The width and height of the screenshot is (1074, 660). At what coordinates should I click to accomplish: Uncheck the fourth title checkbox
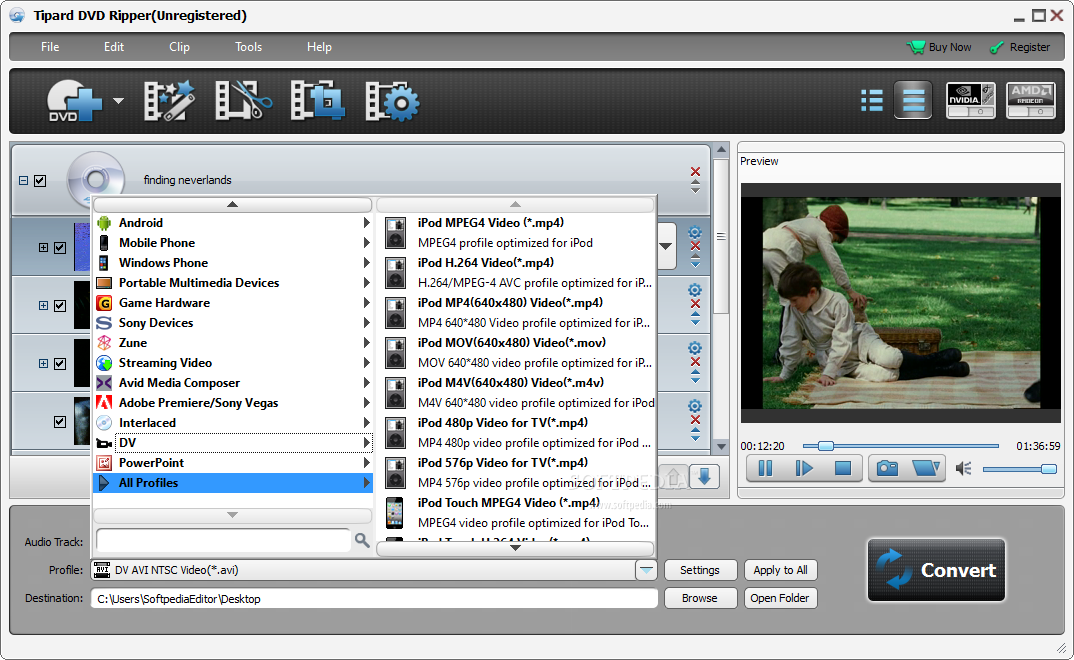[x=60, y=422]
